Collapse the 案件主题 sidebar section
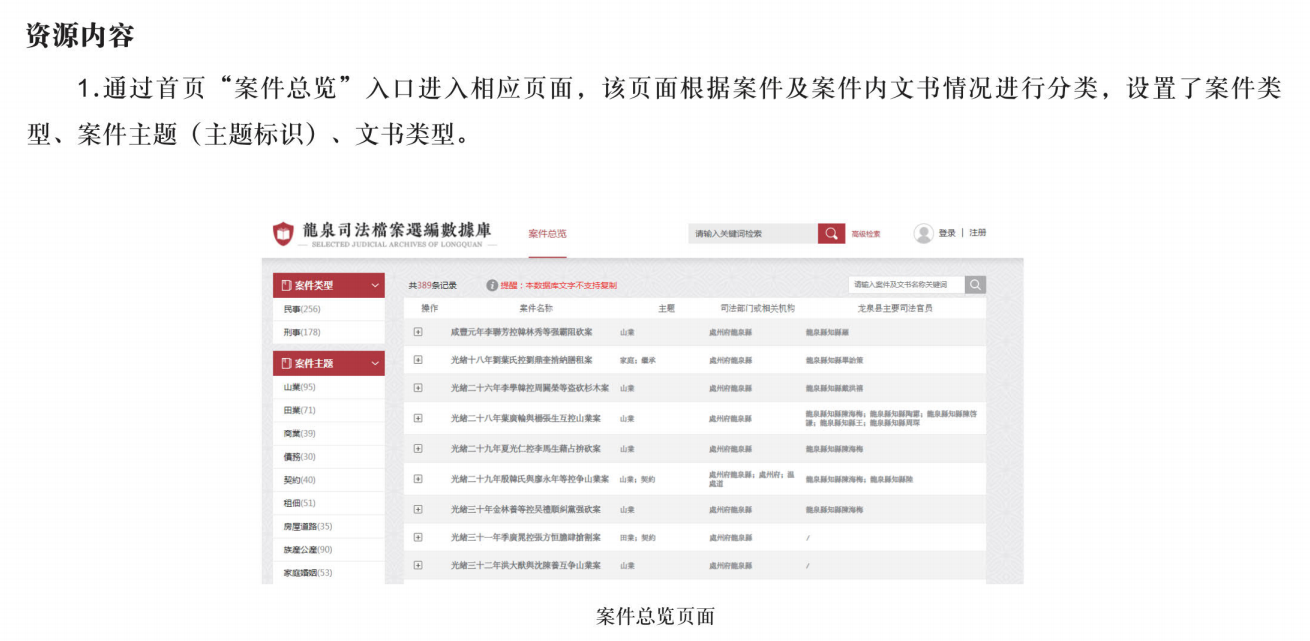1310x641 pixels. tap(375, 363)
